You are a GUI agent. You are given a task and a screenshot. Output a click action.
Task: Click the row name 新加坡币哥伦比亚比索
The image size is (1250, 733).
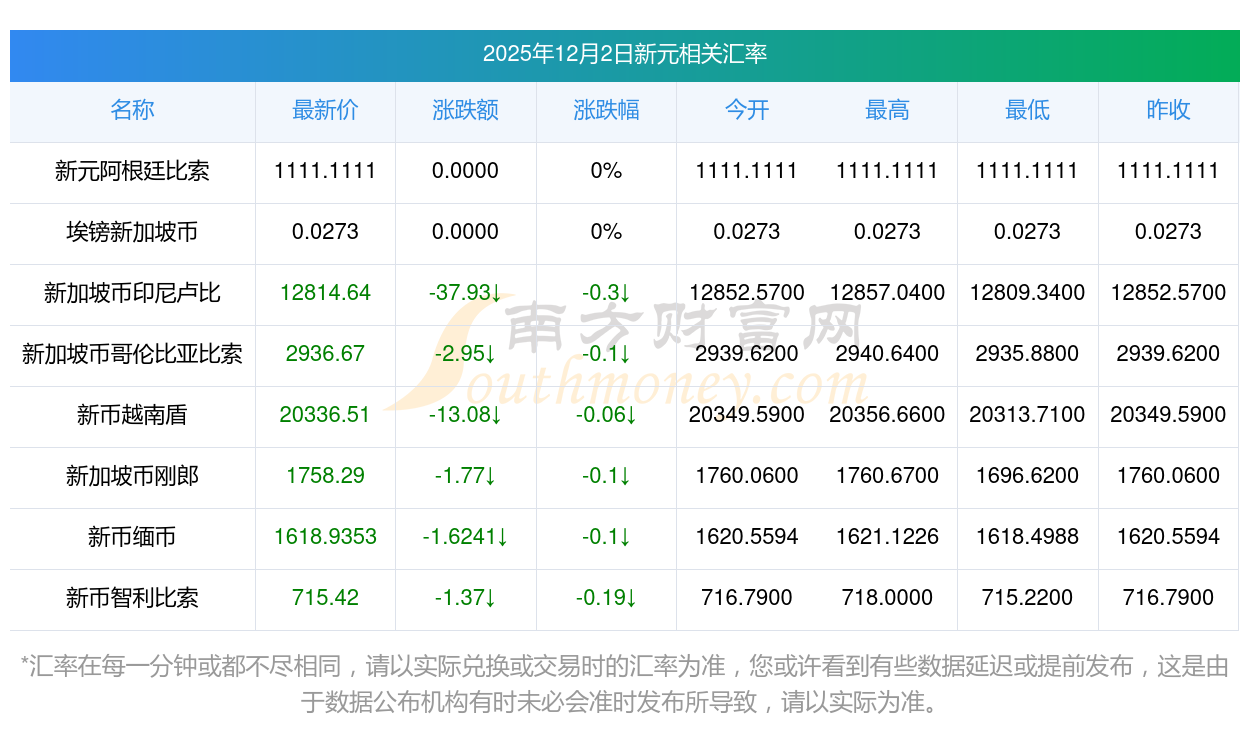click(132, 354)
